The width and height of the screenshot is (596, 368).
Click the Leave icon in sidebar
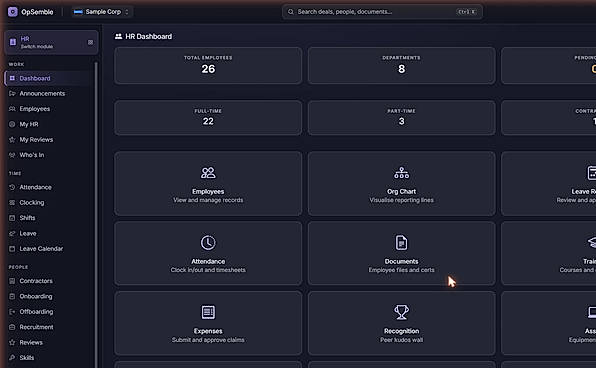[12, 233]
